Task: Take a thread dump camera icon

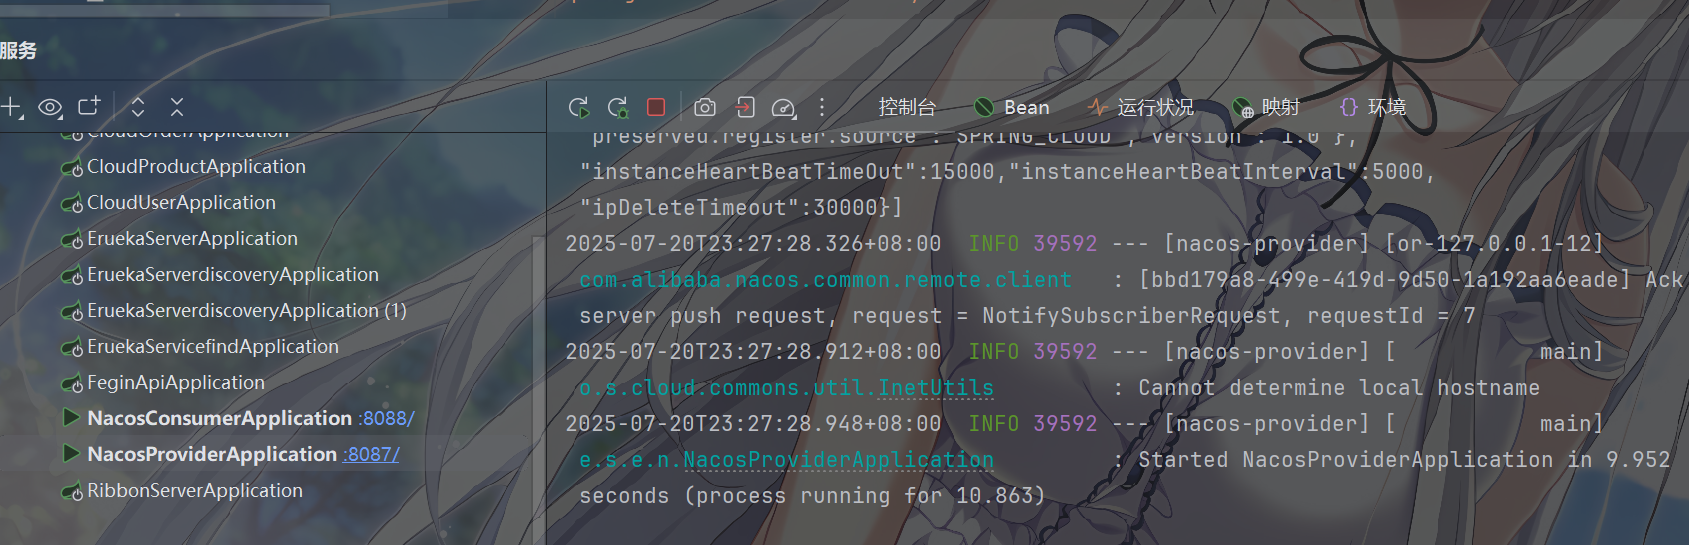Action: click(705, 107)
